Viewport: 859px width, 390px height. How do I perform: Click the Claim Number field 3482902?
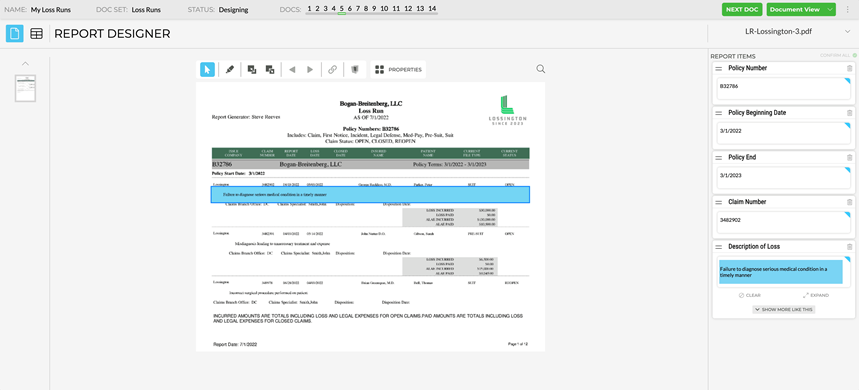pyautogui.click(x=783, y=222)
